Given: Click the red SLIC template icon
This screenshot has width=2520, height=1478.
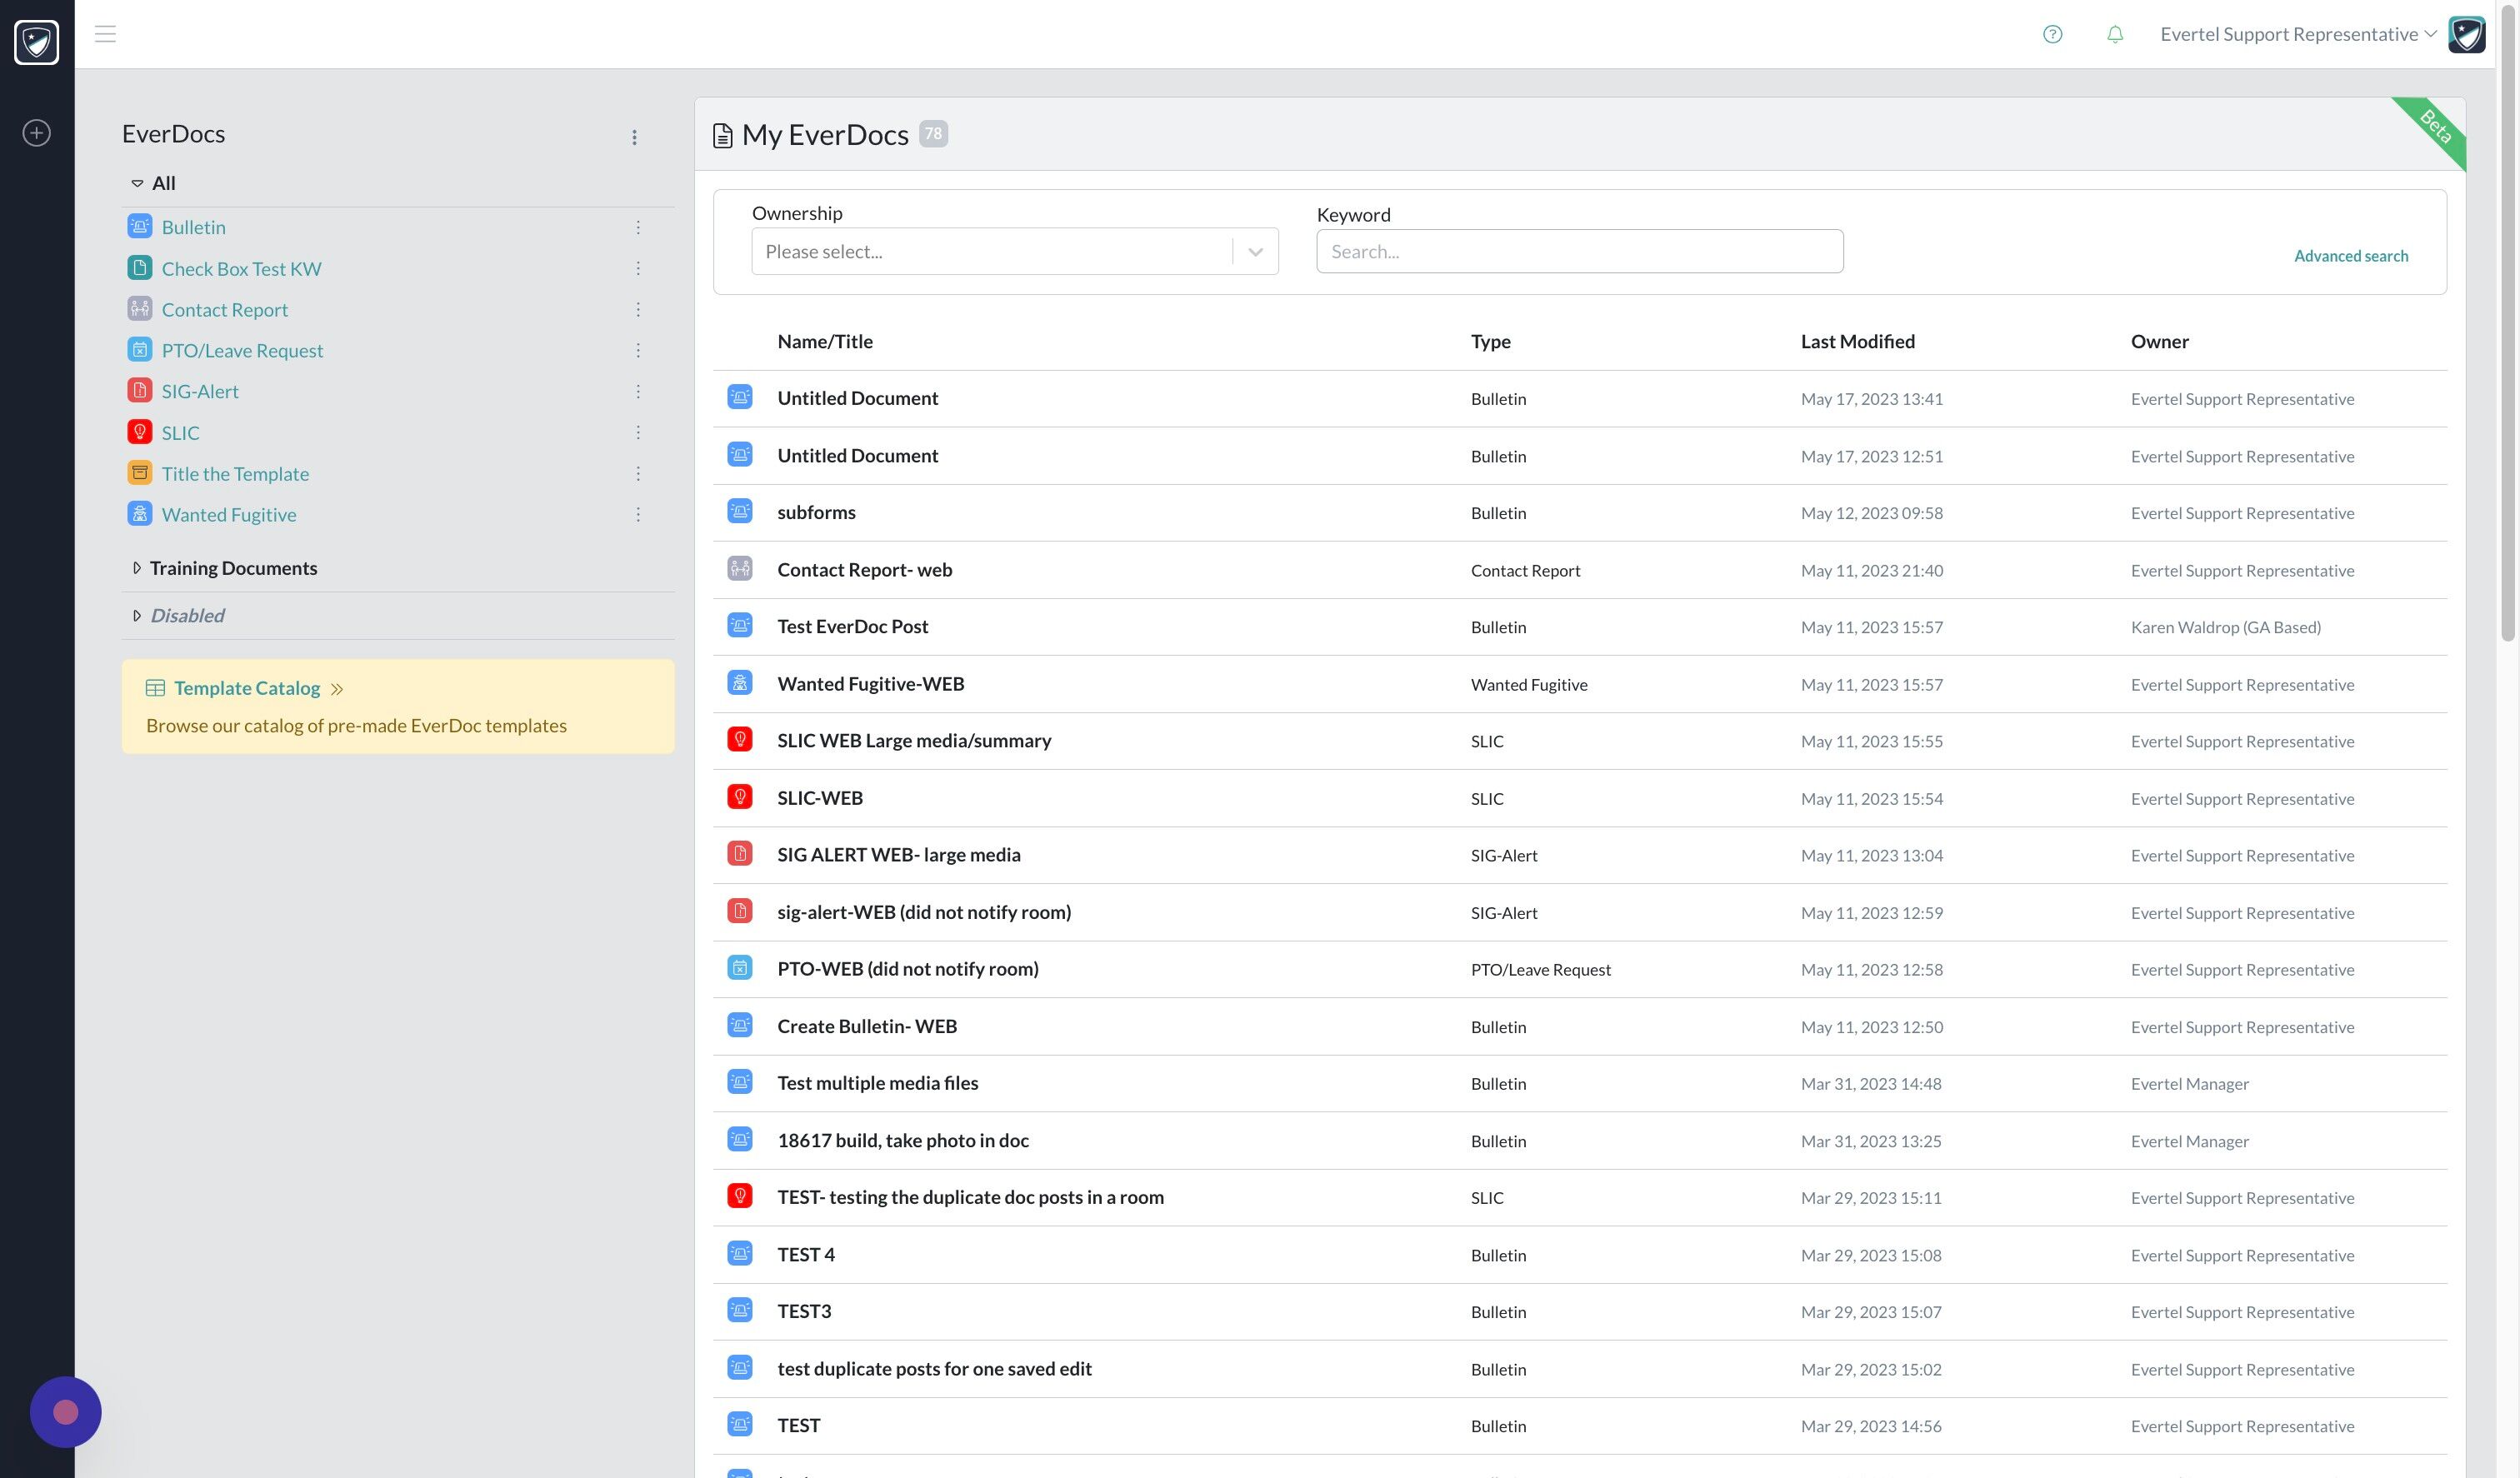Looking at the screenshot, I should point(140,432).
